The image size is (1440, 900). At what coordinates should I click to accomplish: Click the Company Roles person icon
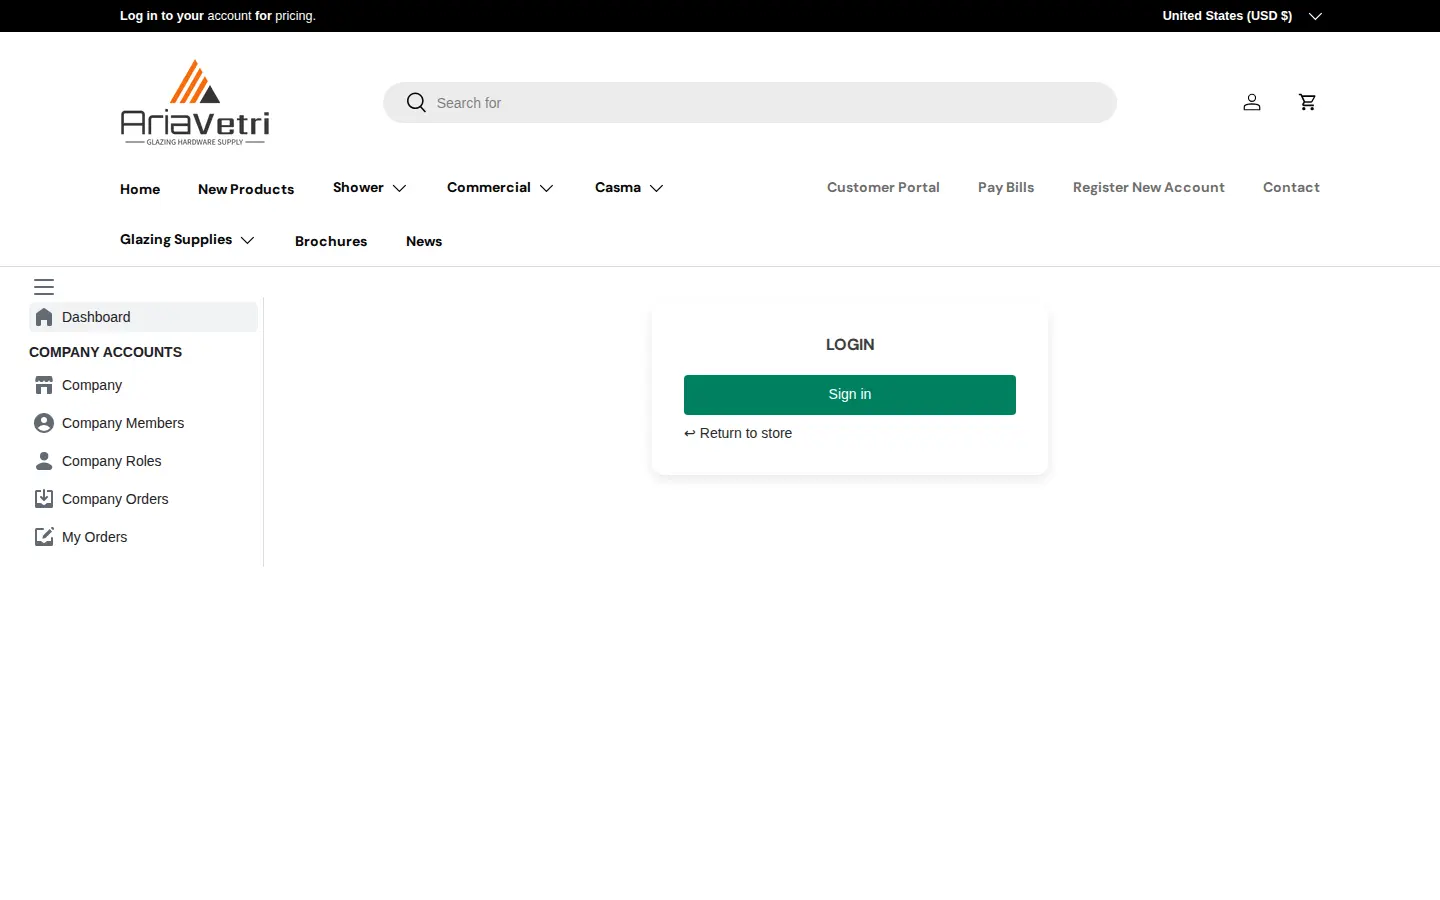point(44,461)
